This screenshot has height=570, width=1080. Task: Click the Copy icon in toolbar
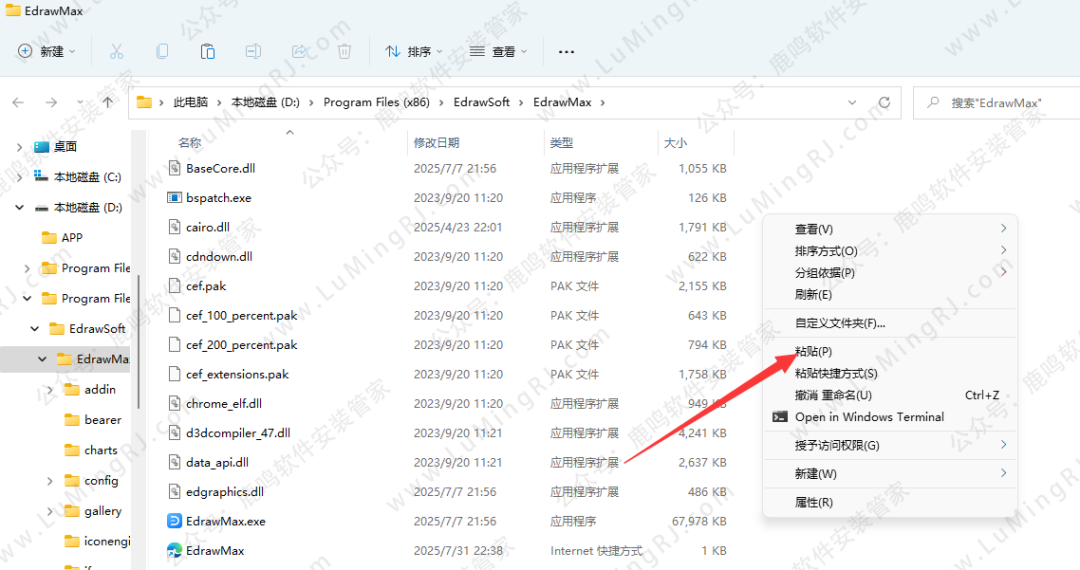click(162, 51)
